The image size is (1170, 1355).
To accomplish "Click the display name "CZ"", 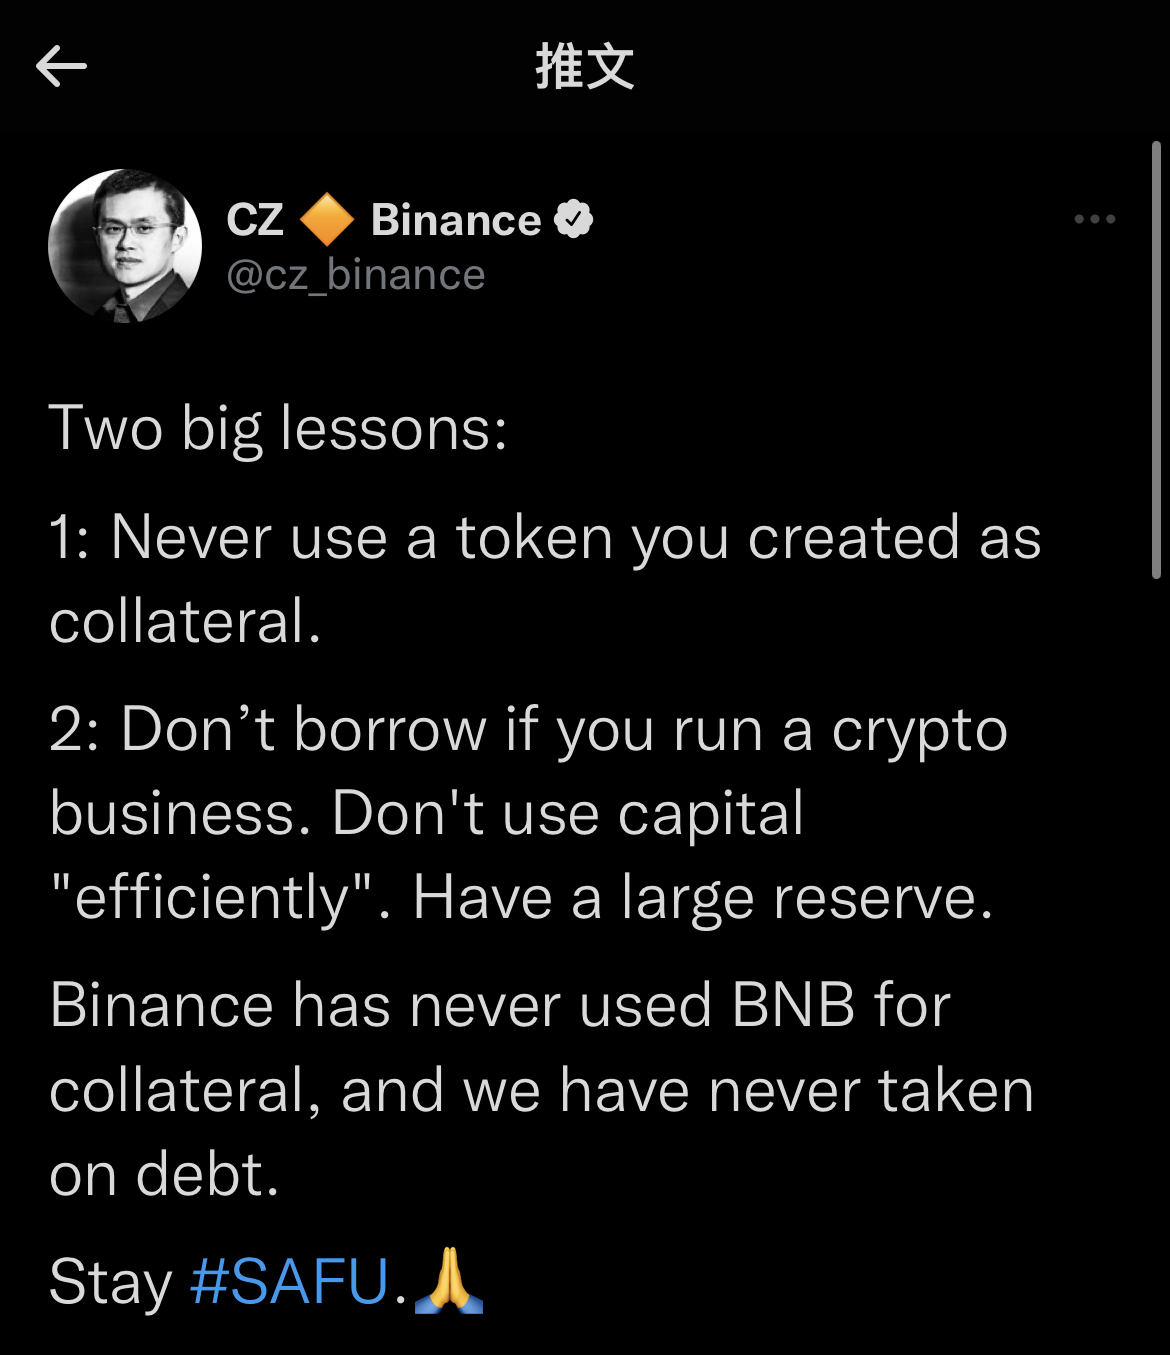I will coord(255,220).
